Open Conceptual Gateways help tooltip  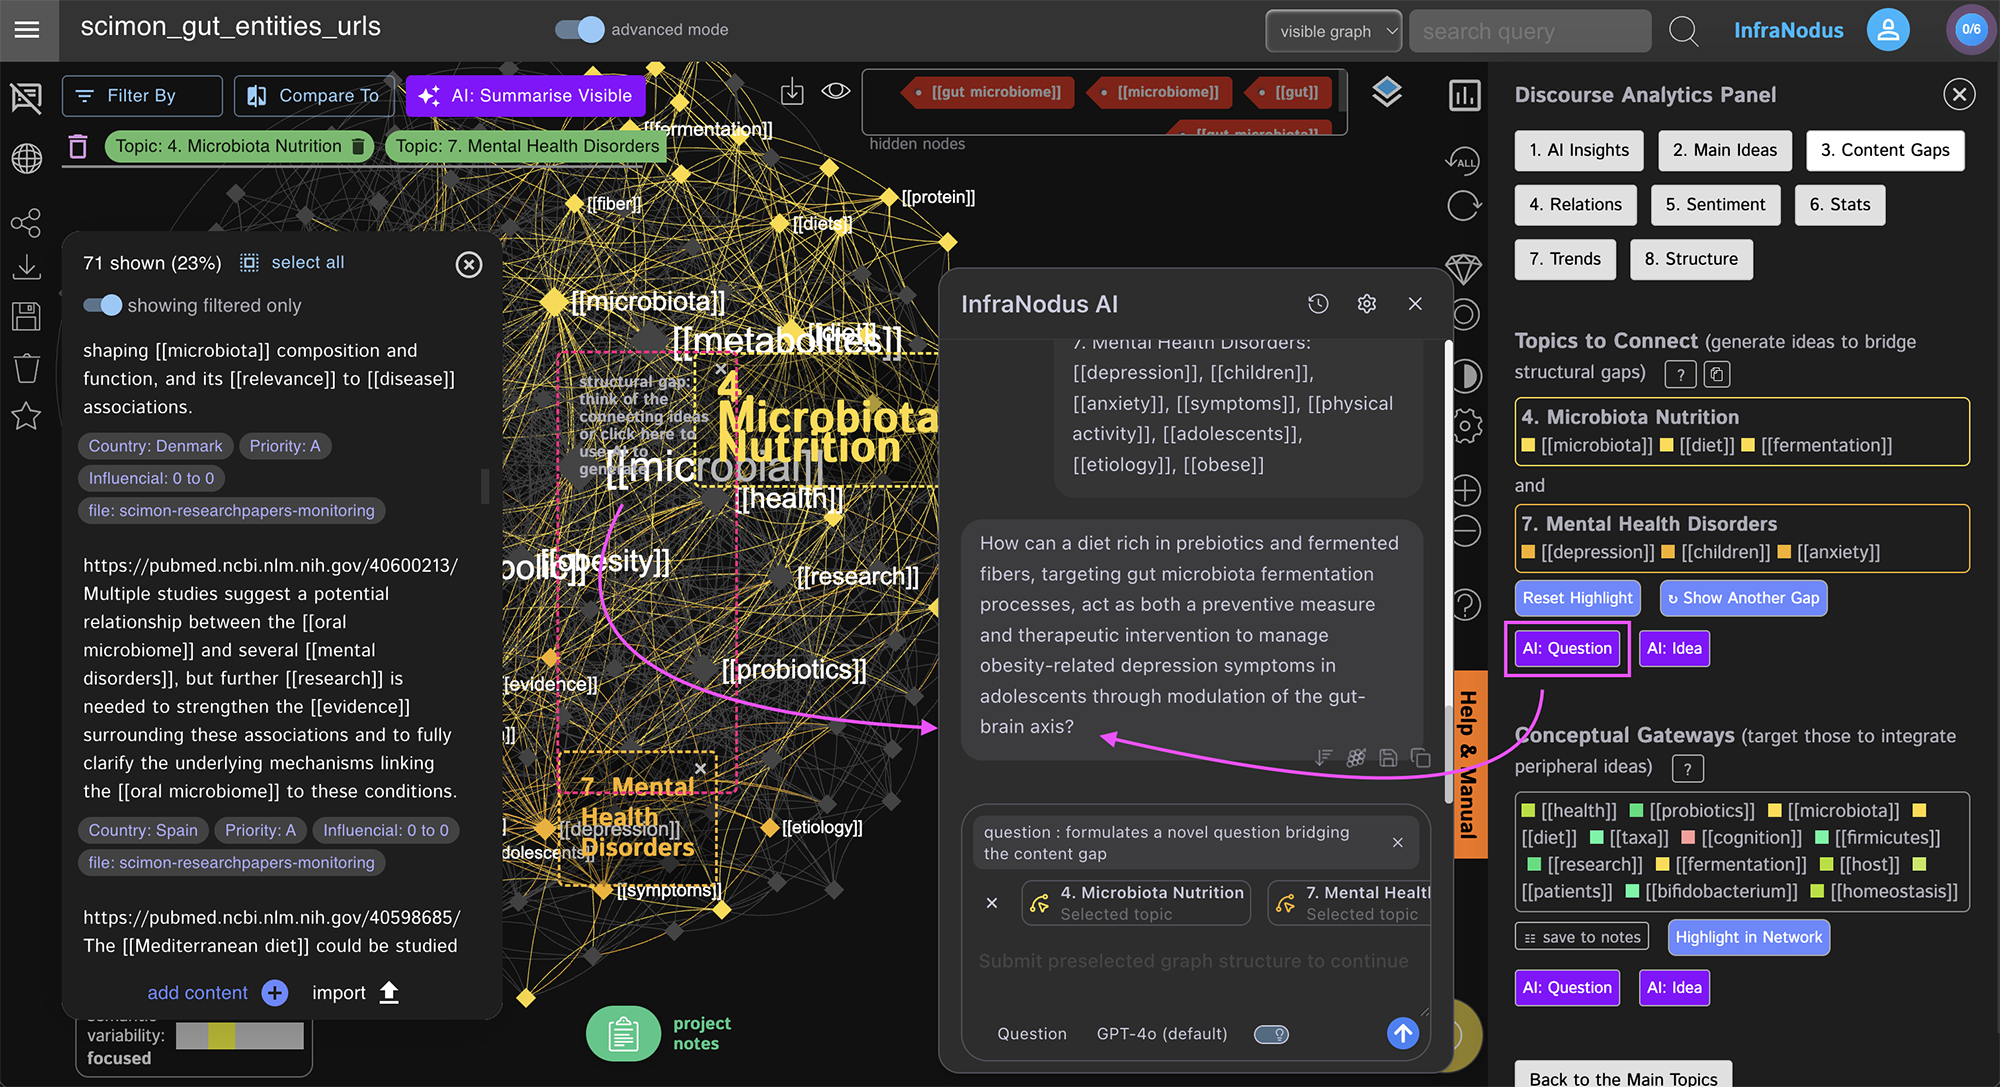pos(1688,768)
